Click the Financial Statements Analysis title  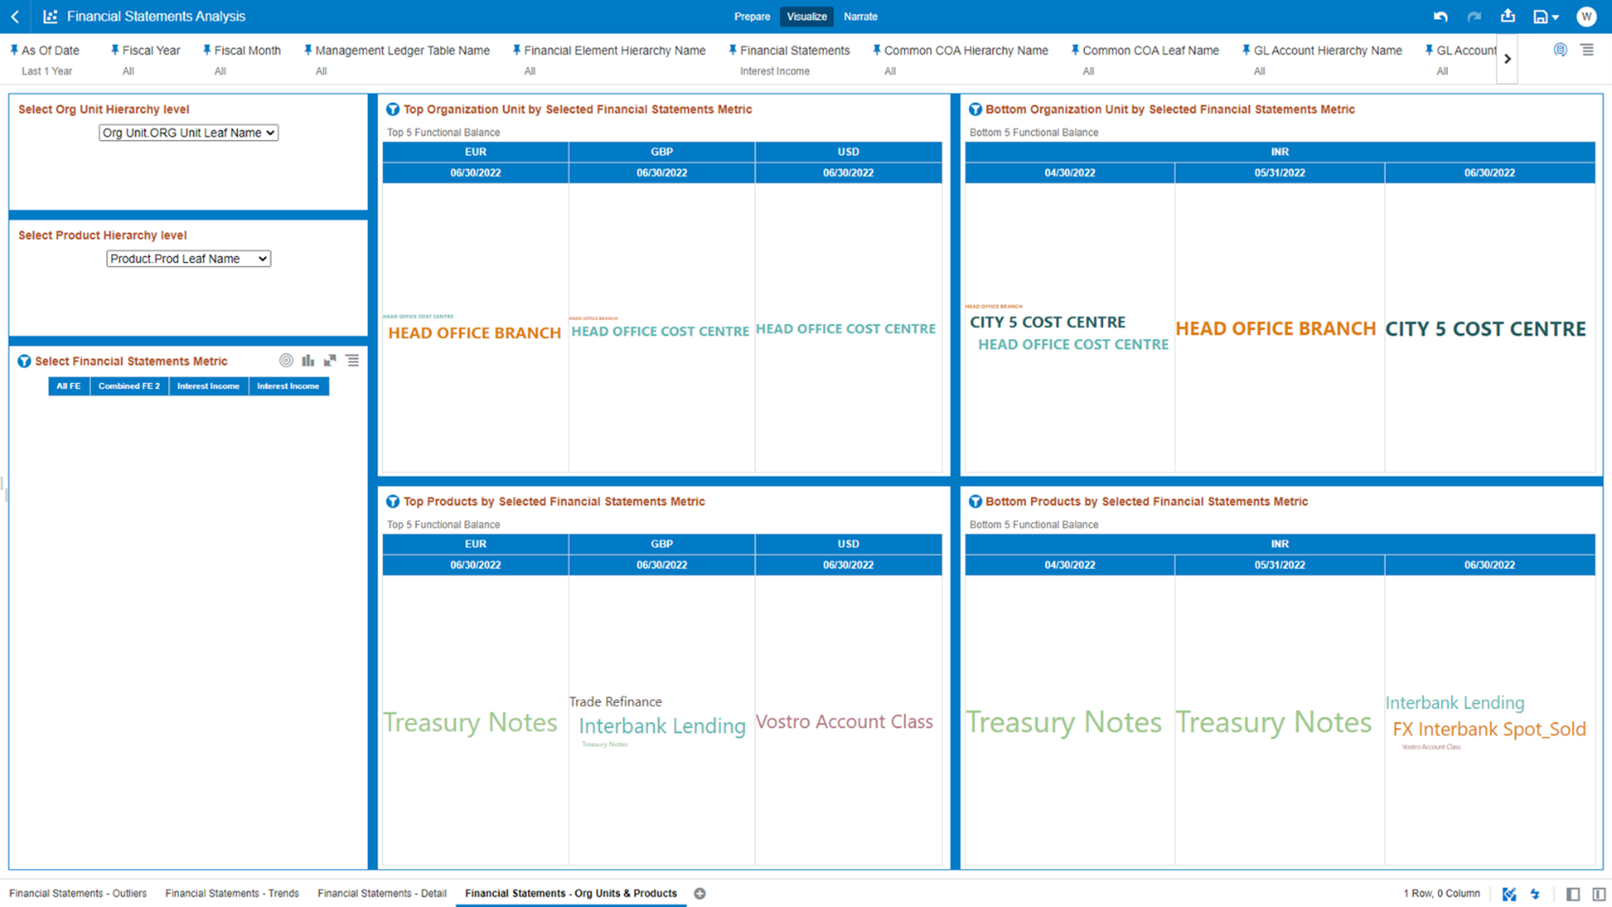tap(156, 16)
